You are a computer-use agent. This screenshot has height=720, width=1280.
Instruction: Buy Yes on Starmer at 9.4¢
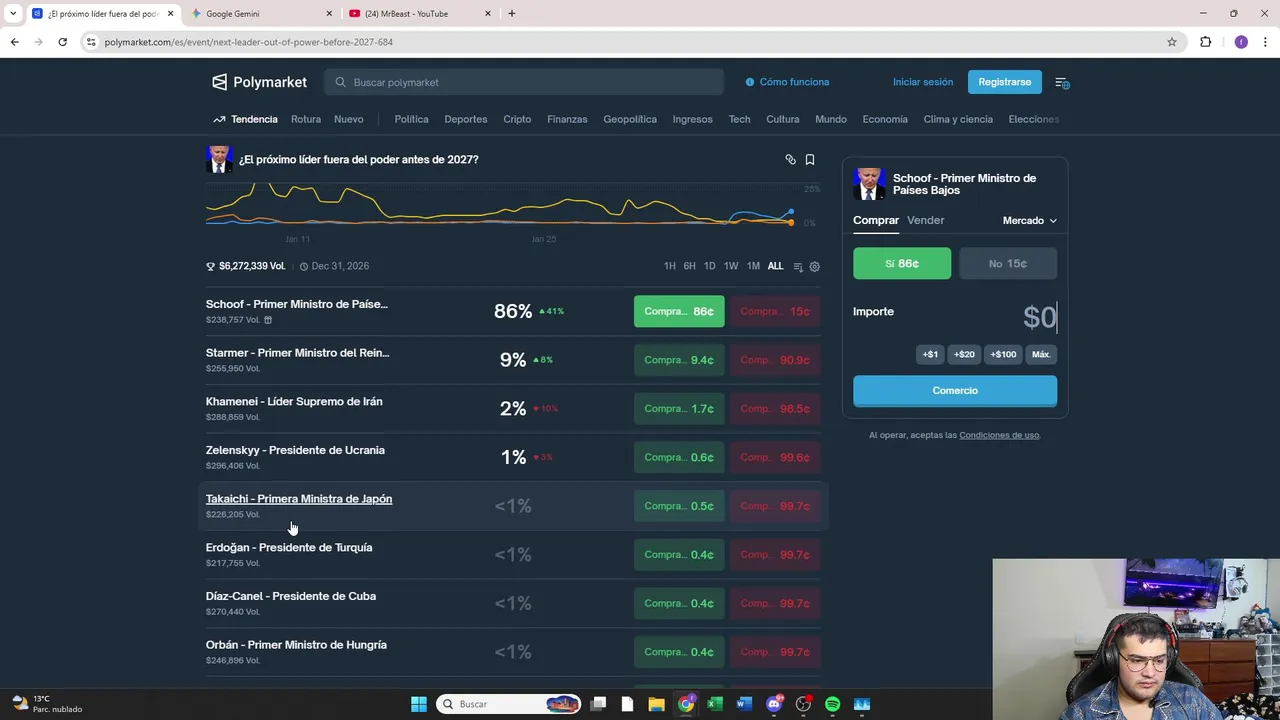(679, 360)
